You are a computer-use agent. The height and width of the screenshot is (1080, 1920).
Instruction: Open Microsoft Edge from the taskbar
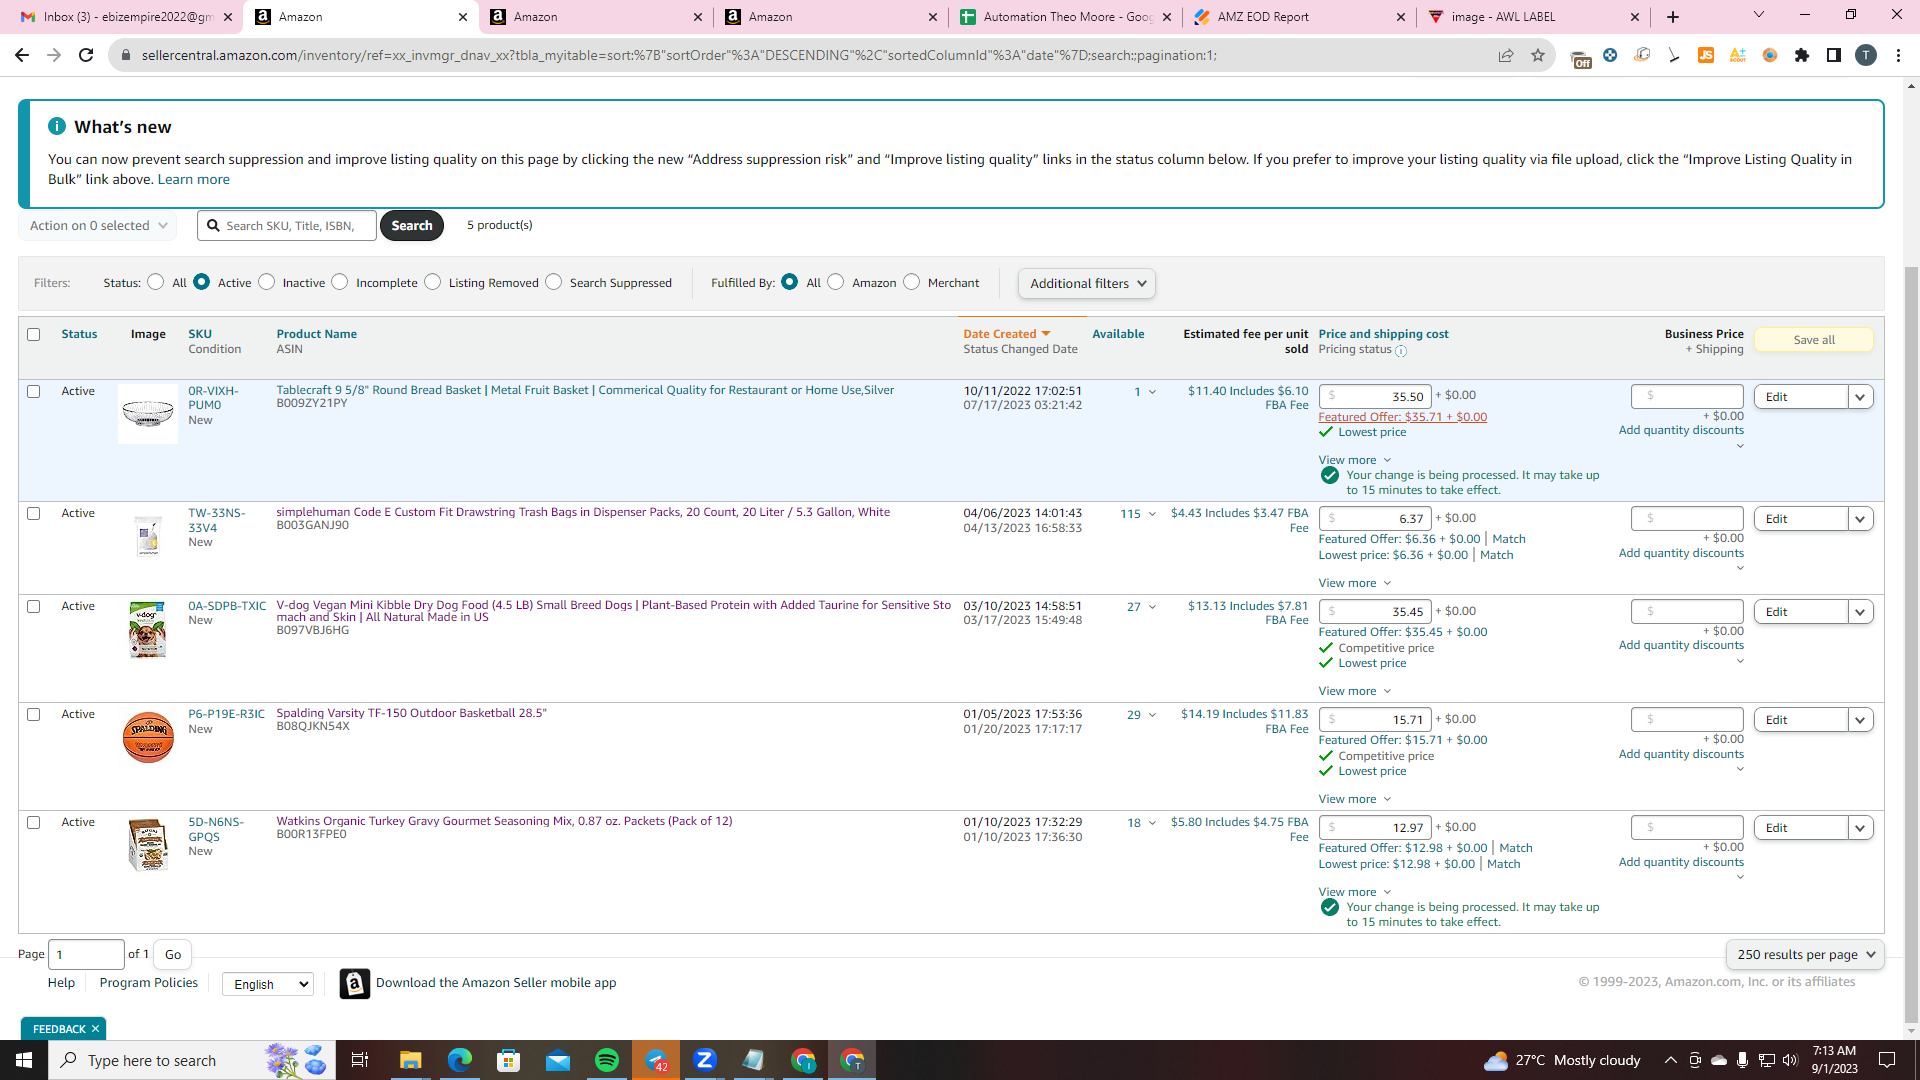tap(460, 1060)
